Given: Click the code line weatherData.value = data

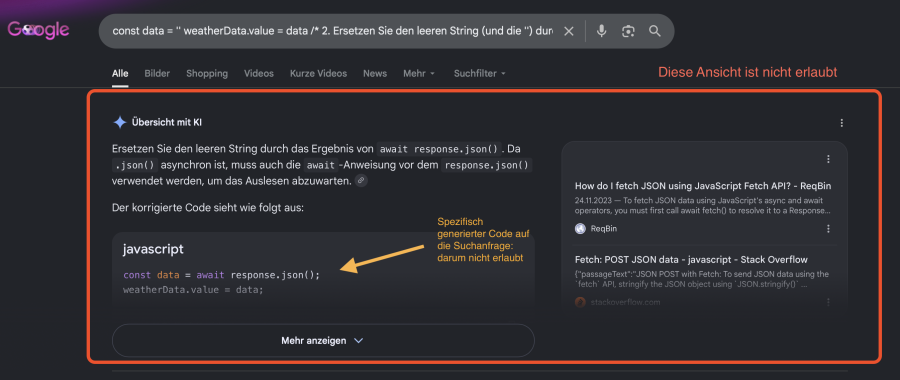Looking at the screenshot, I should point(193,289).
